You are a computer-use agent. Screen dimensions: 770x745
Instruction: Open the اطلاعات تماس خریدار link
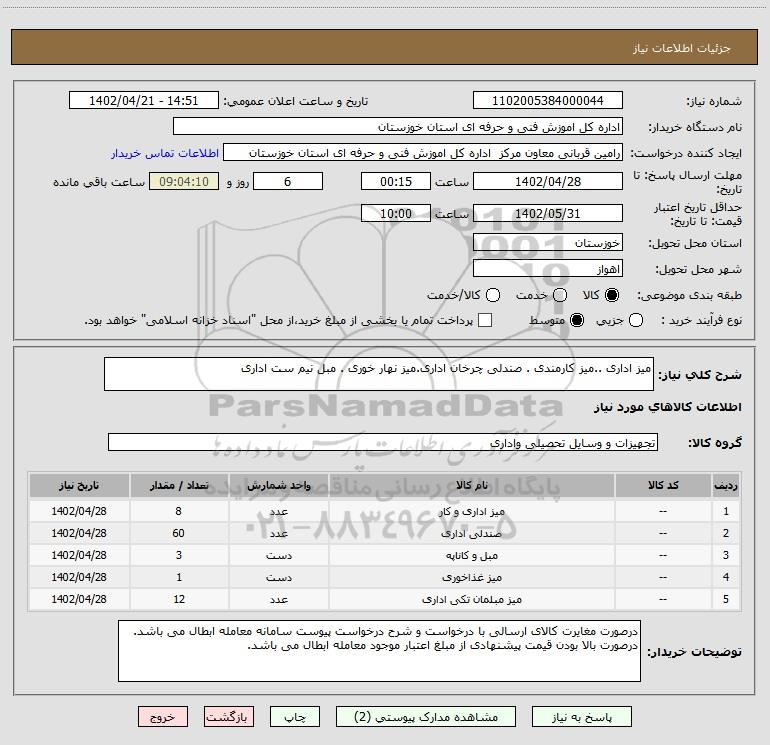(x=165, y=153)
